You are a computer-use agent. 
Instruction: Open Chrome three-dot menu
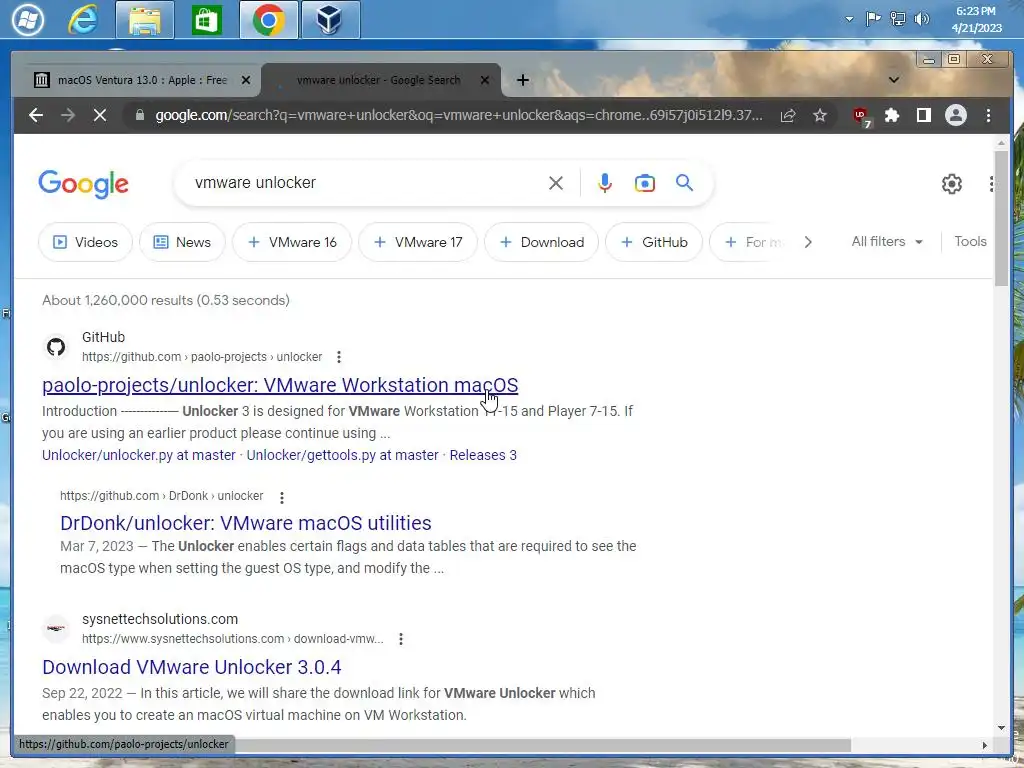(x=988, y=116)
